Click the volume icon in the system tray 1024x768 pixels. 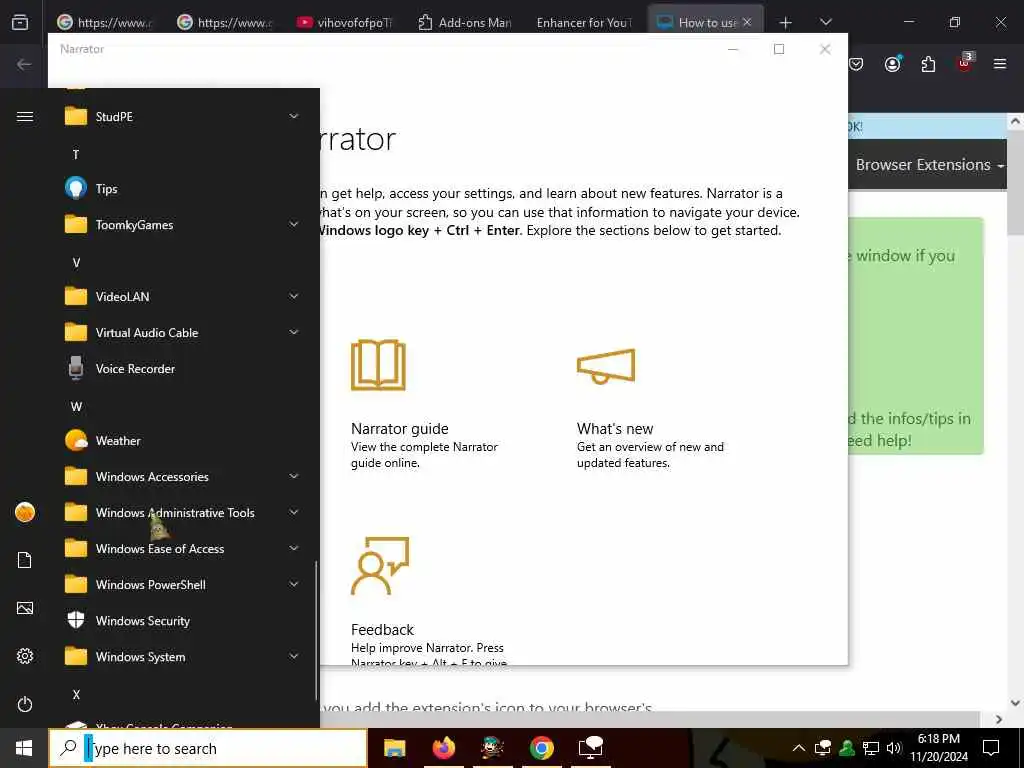click(894, 748)
